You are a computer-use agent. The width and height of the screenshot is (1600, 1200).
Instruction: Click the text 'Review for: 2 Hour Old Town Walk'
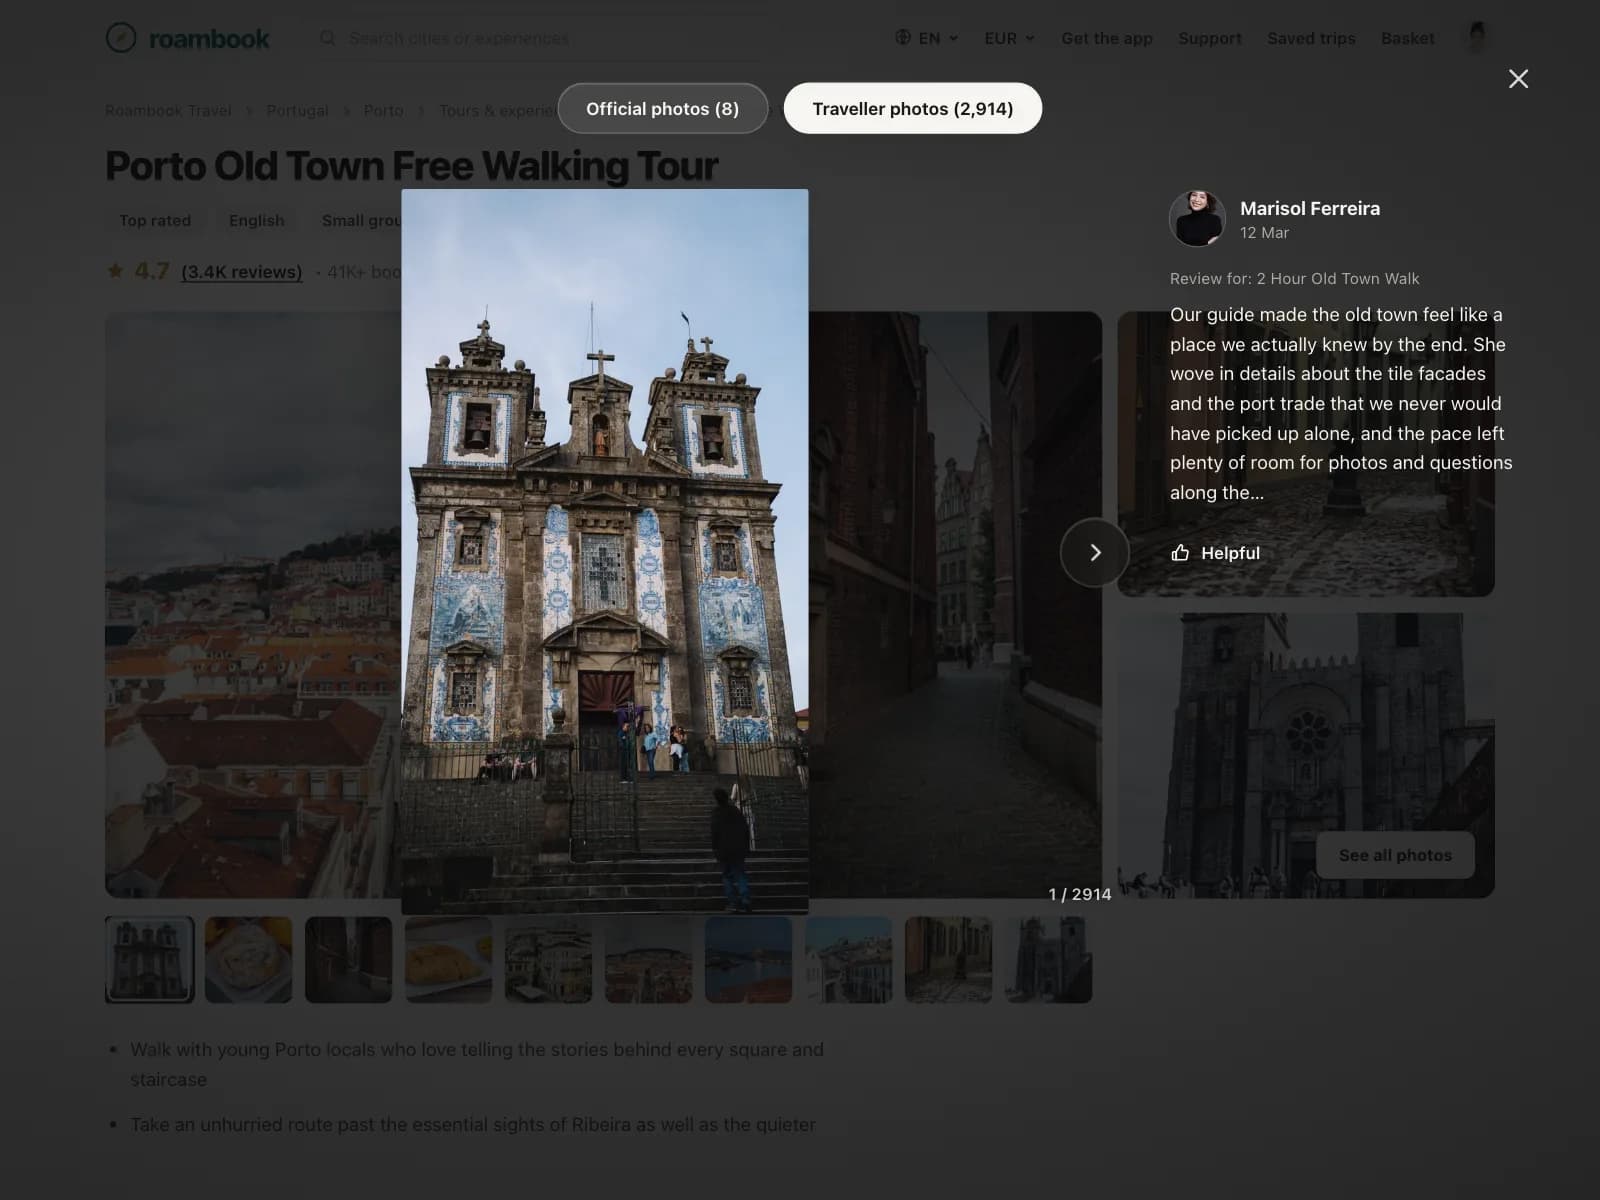pos(1294,279)
